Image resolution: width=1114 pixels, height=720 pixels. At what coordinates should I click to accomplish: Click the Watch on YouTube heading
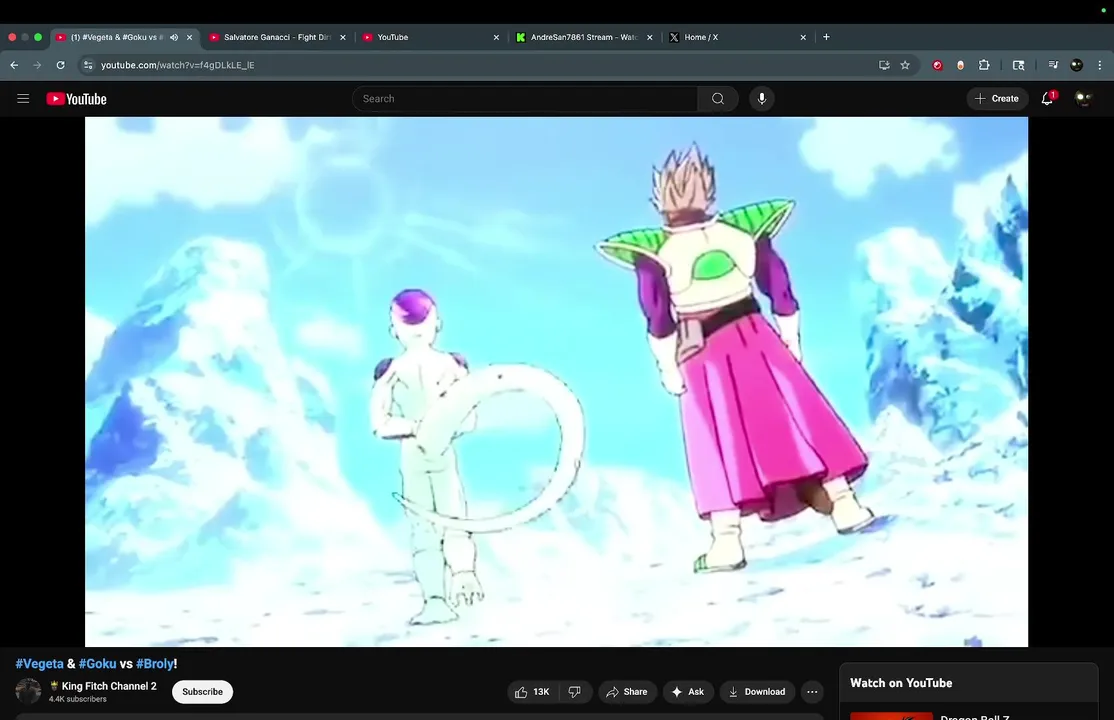click(901, 683)
